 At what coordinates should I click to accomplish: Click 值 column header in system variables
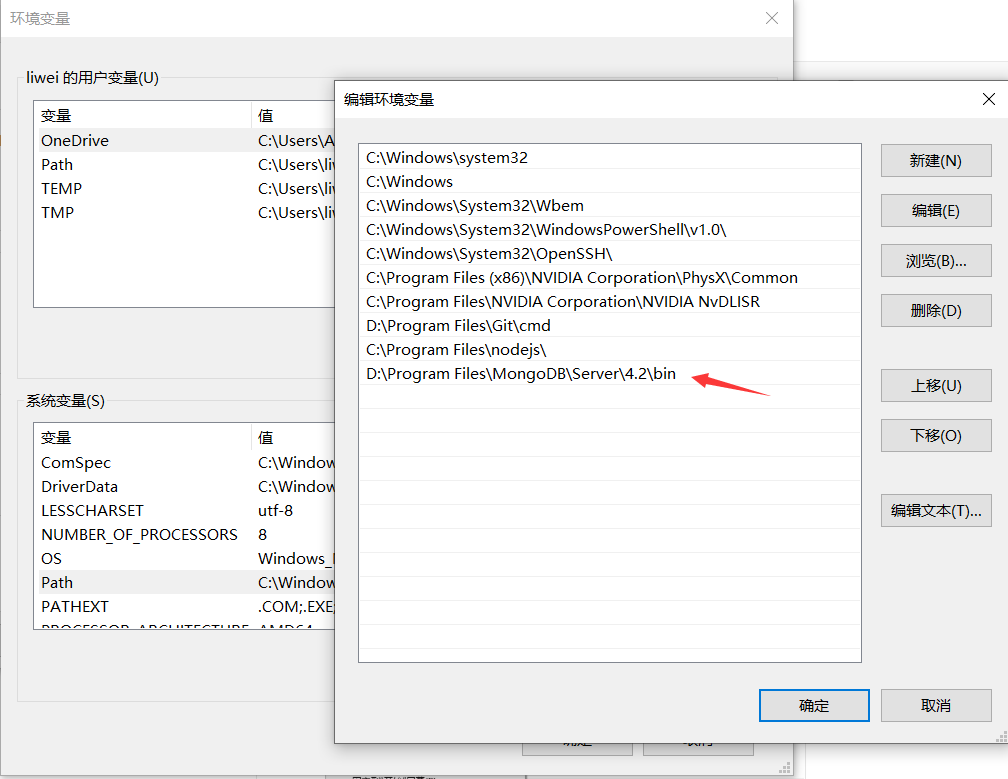[x=293, y=438]
